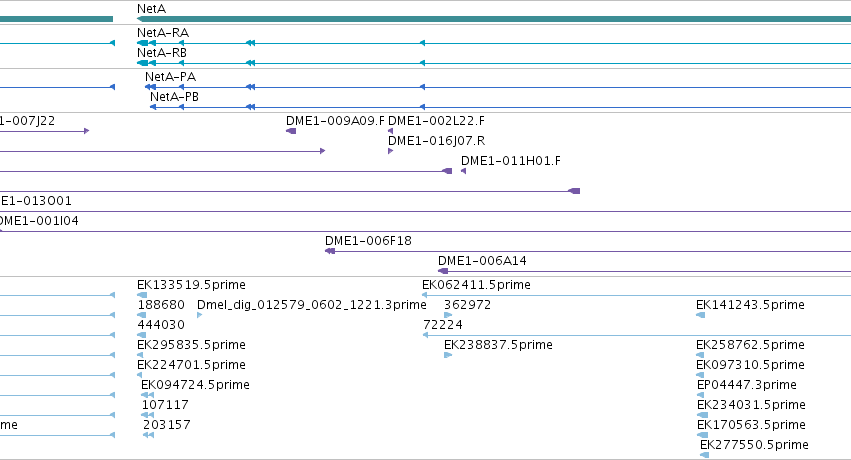This screenshot has height=460, width=851.
Task: Click the 362972 blue arrow glyph
Action: click(x=448, y=315)
